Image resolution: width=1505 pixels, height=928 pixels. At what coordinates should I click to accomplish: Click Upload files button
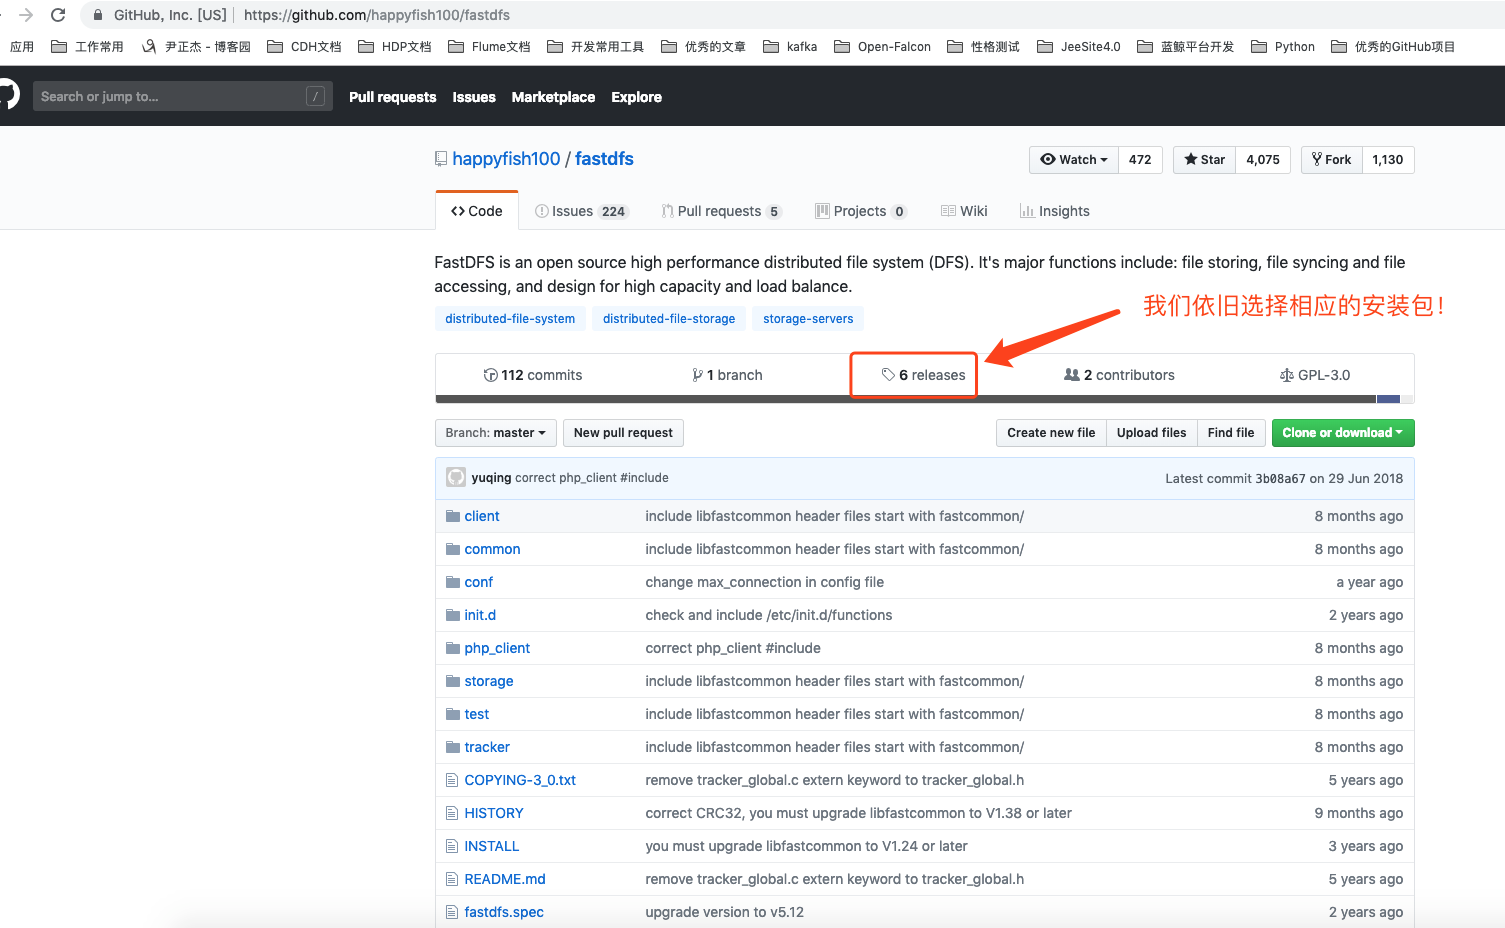pos(1151,433)
